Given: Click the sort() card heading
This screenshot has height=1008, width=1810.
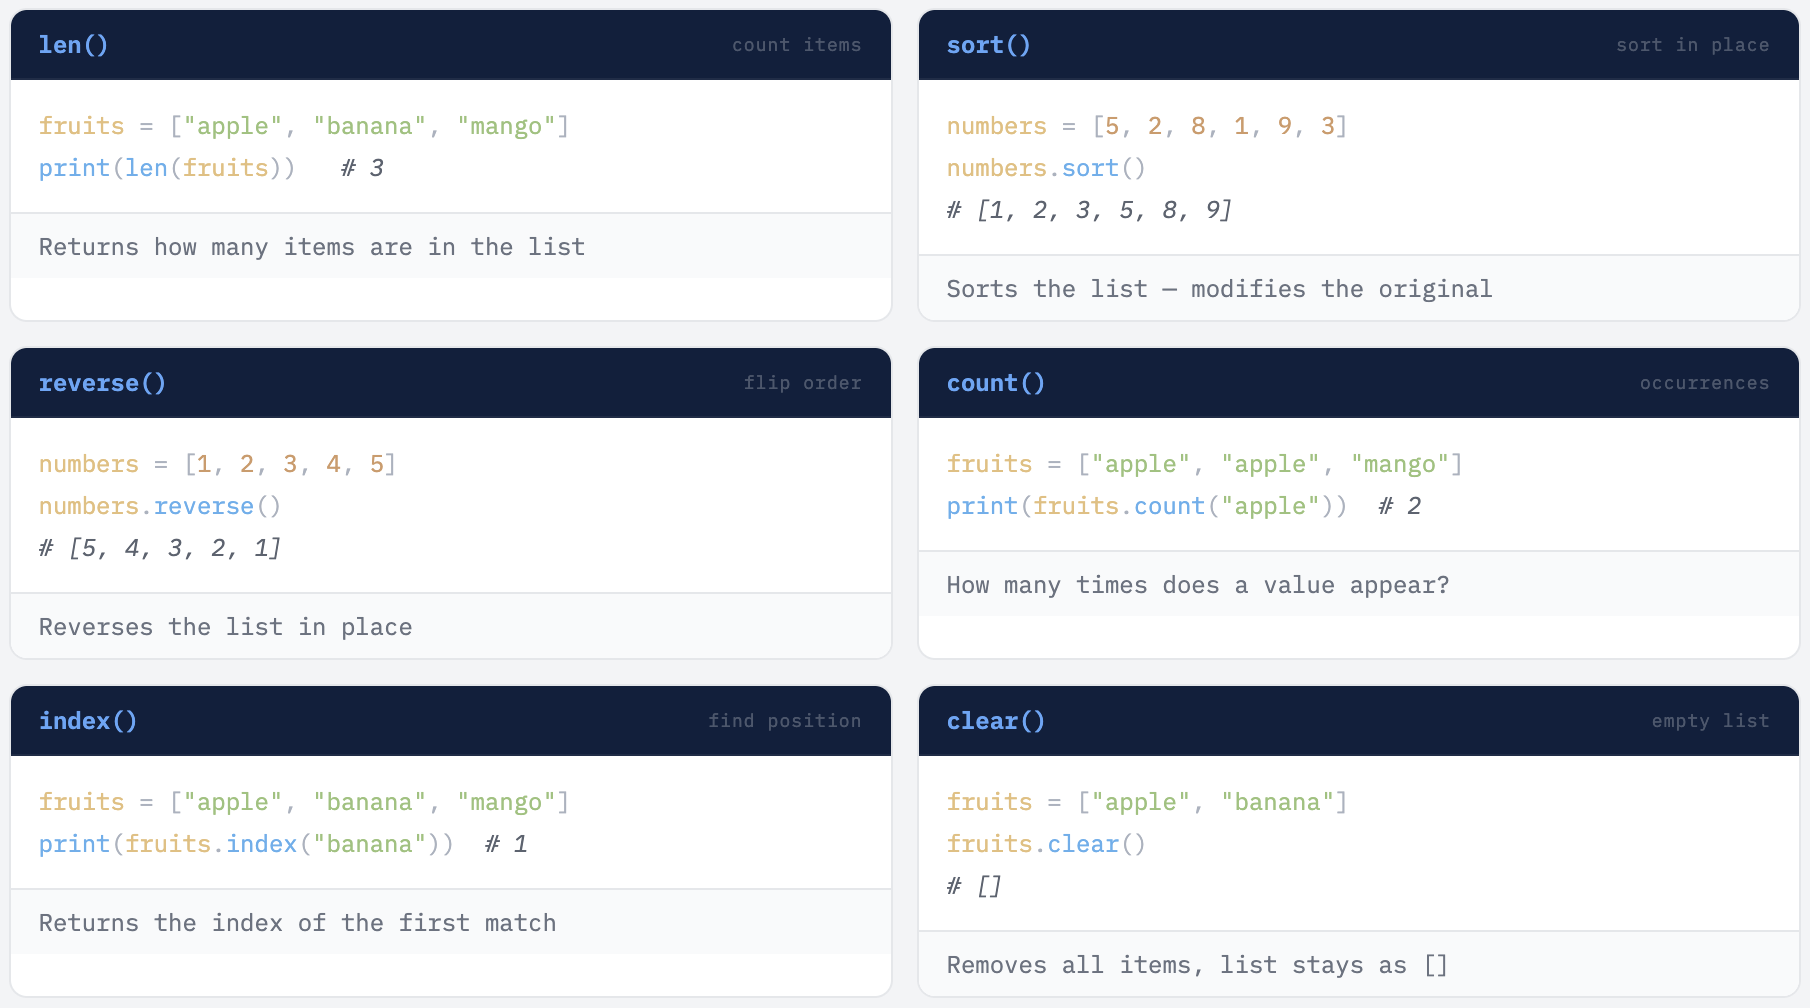Looking at the screenshot, I should click(x=988, y=45).
